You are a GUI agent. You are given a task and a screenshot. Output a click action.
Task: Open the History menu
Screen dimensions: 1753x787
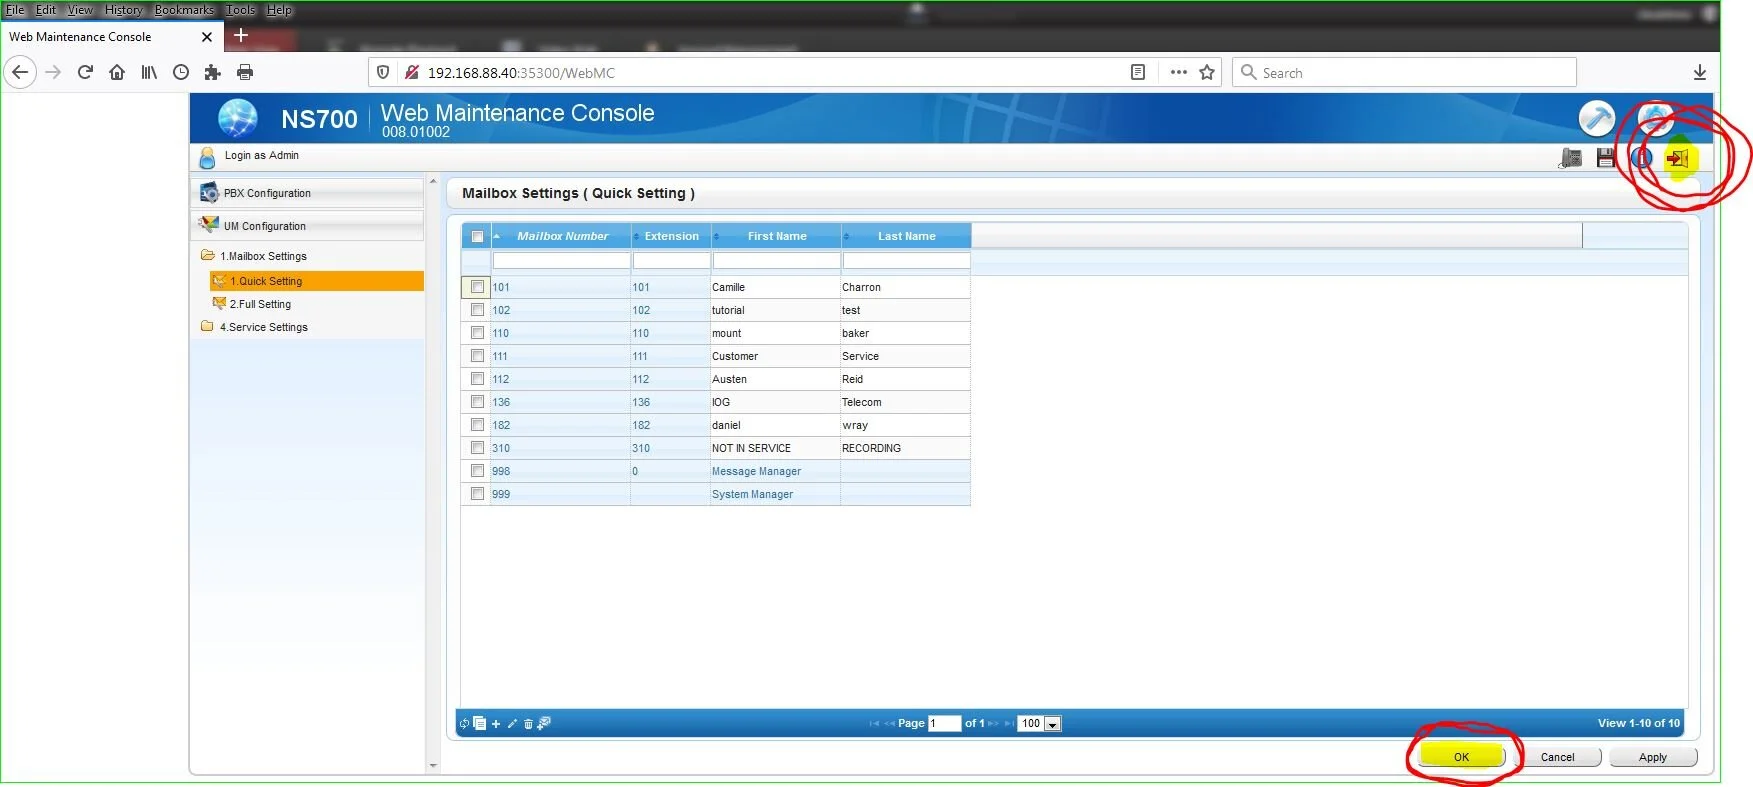pyautogui.click(x=124, y=10)
